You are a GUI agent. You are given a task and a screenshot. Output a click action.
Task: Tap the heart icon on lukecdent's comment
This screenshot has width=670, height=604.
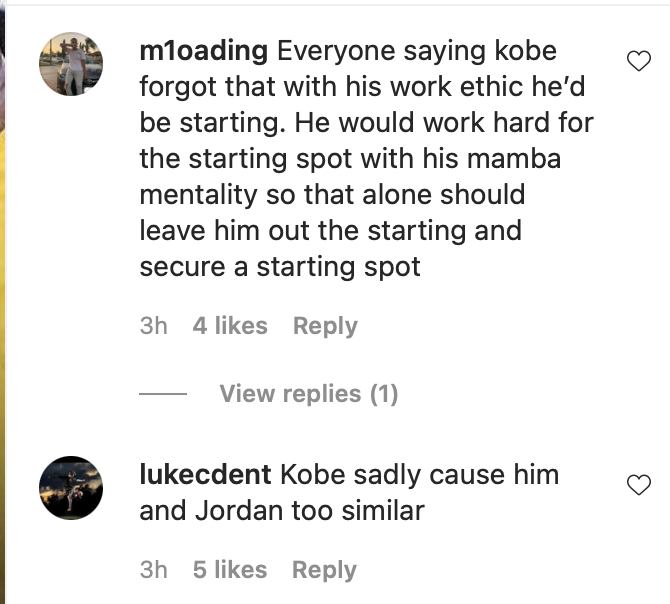638,485
